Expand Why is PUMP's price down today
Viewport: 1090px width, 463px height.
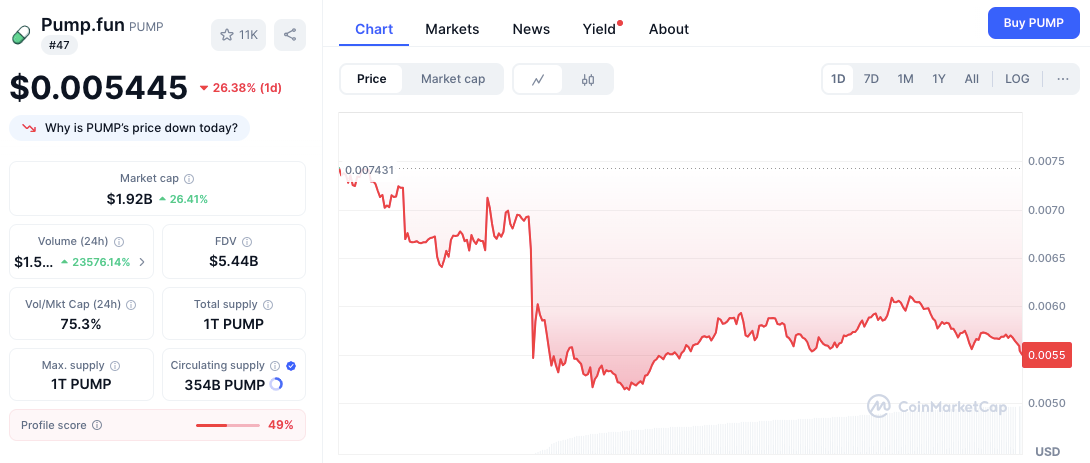pyautogui.click(x=130, y=128)
